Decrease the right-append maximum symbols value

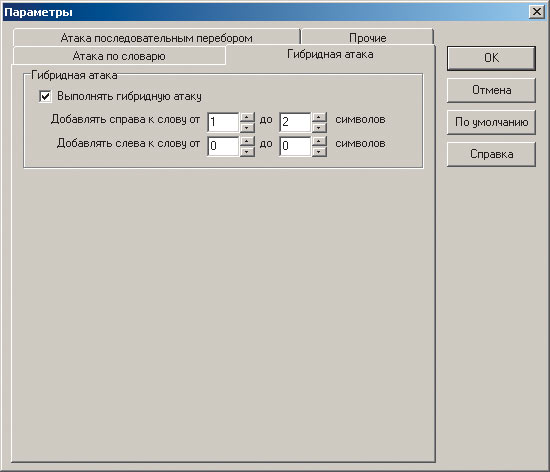[319, 127]
